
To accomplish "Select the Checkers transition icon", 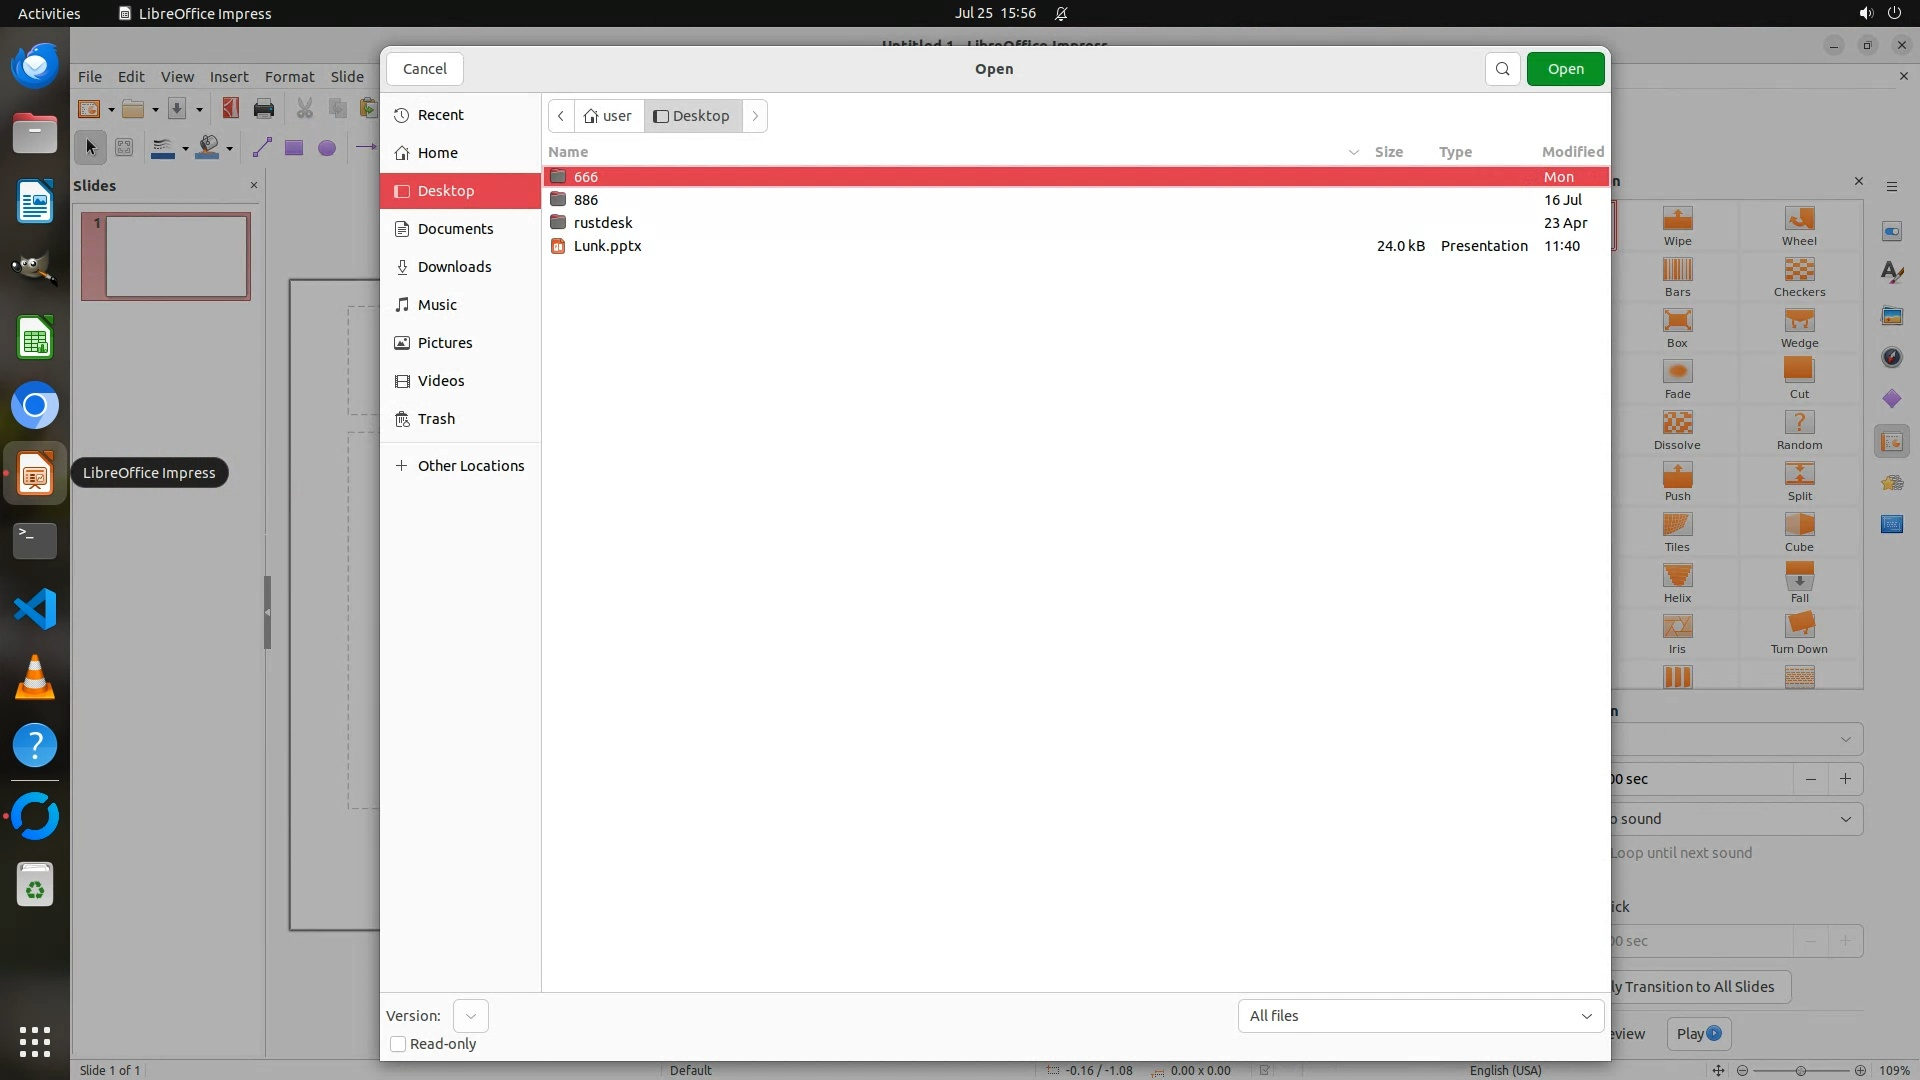I will [1799, 271].
